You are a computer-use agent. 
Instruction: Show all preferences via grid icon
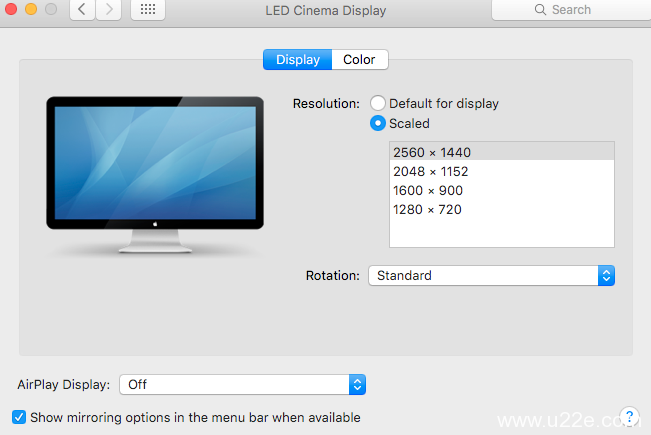(x=148, y=10)
